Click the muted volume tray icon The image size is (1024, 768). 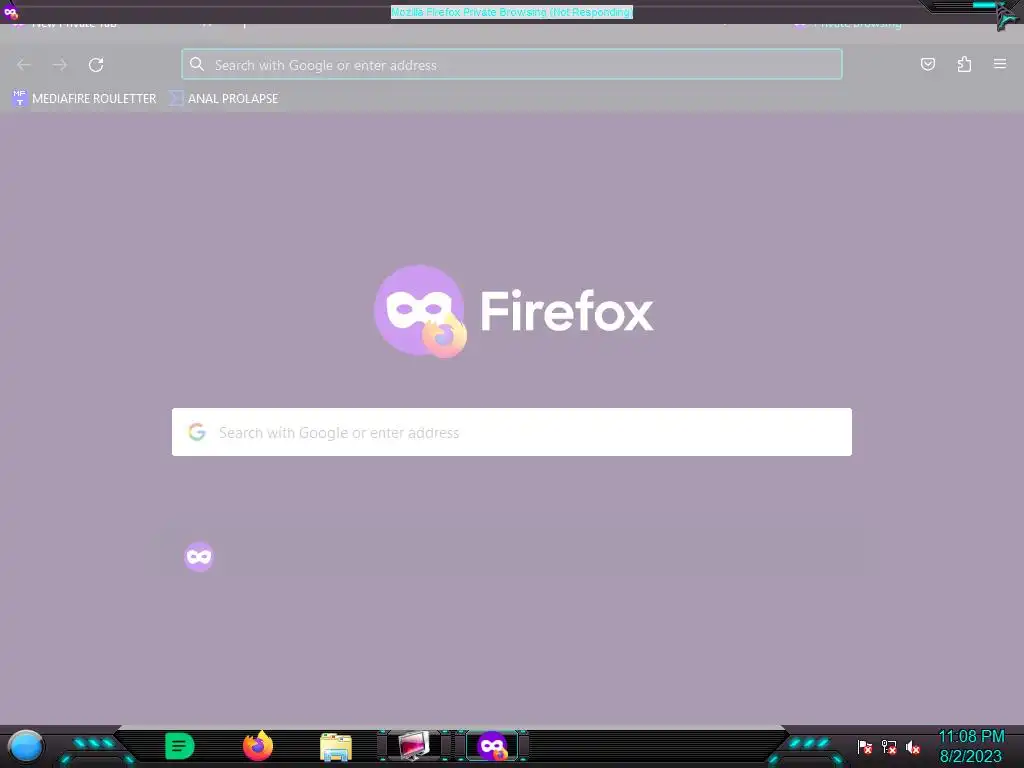(x=913, y=747)
